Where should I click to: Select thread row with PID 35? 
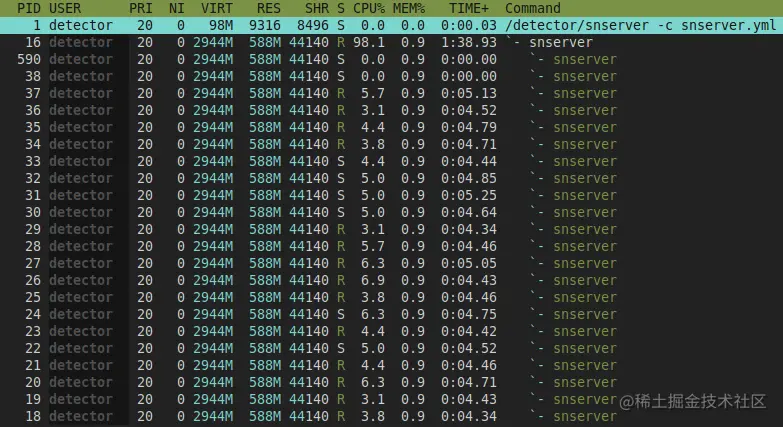392,127
